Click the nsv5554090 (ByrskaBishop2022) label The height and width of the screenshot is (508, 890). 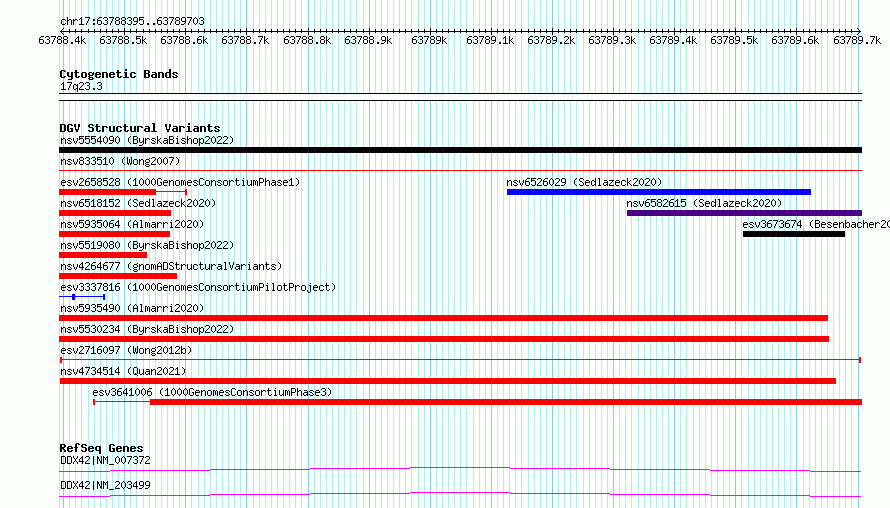[x=147, y=140]
